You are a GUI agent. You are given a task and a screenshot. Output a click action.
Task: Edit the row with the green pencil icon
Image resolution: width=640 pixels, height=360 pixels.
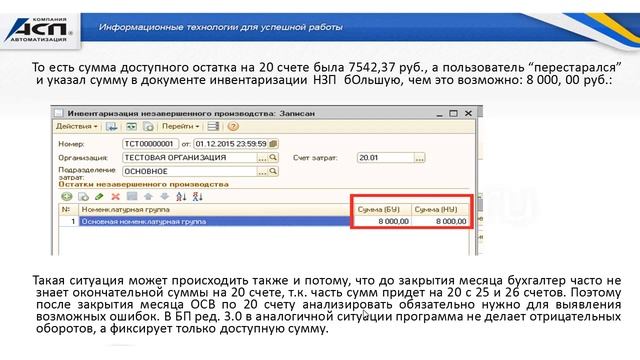99,197
